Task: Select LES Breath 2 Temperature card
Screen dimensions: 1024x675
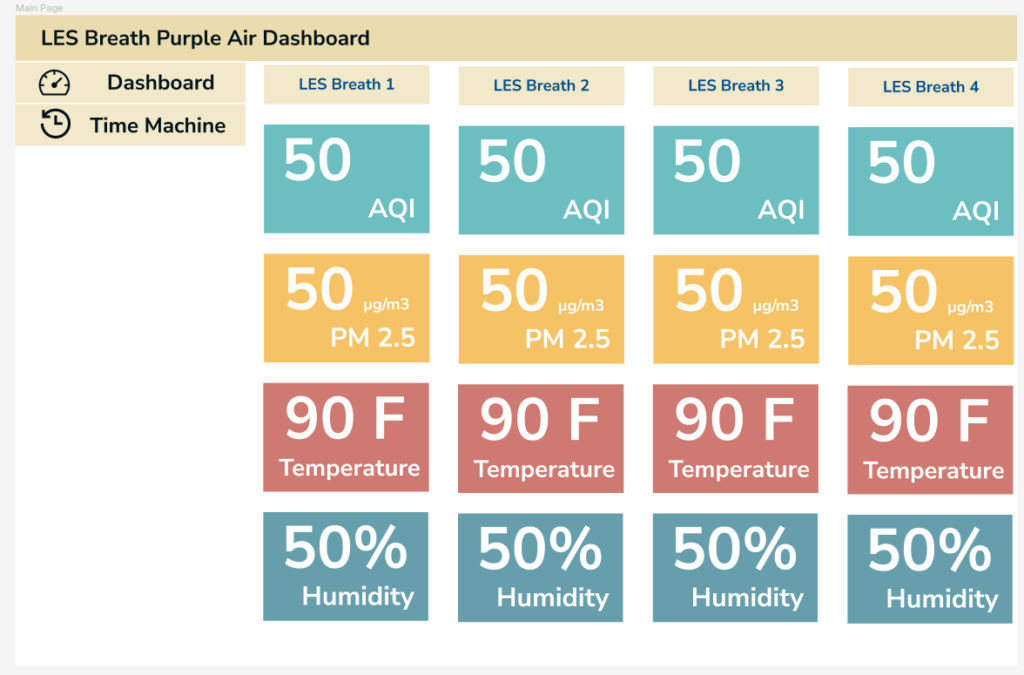Action: coord(541,439)
